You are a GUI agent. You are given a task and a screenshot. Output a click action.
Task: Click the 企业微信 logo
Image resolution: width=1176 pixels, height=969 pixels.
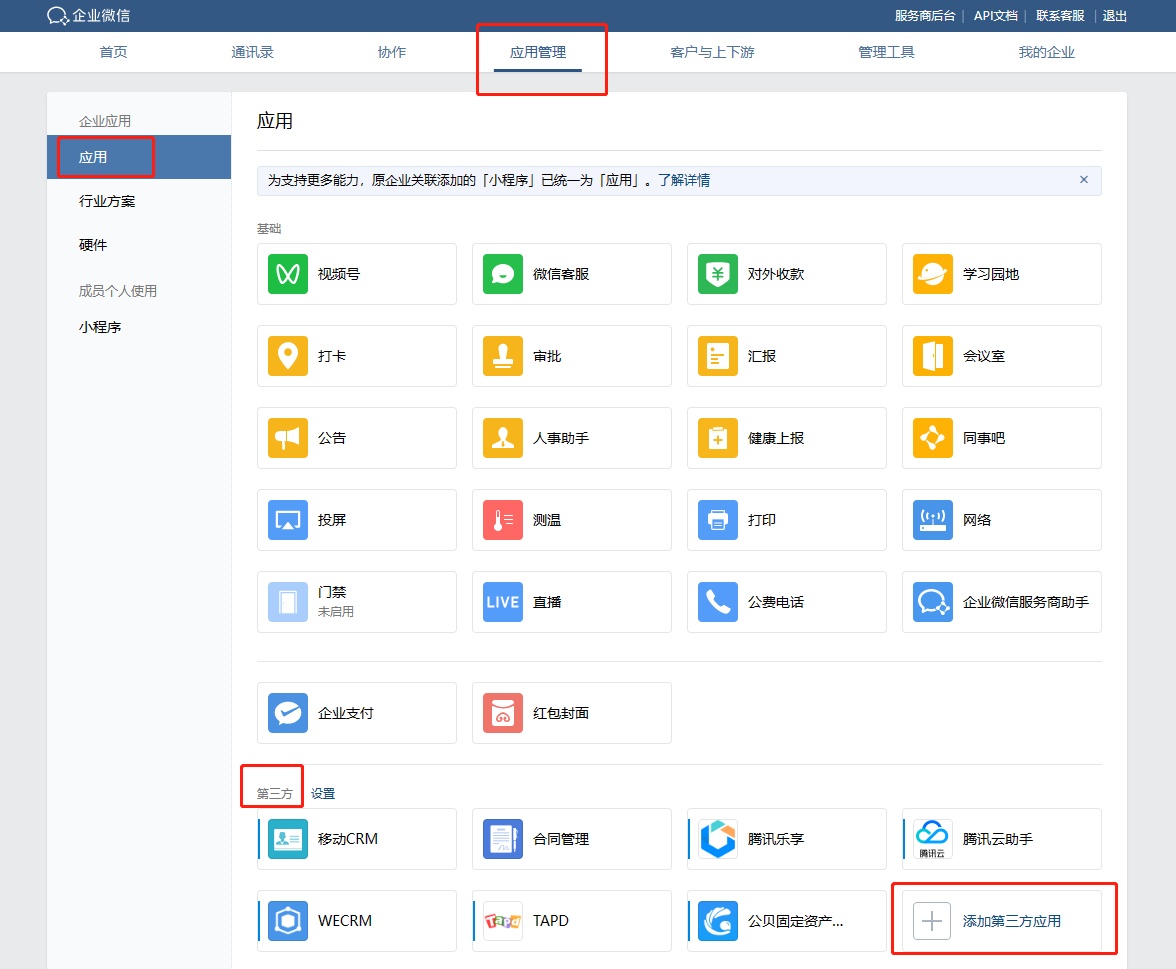click(88, 15)
